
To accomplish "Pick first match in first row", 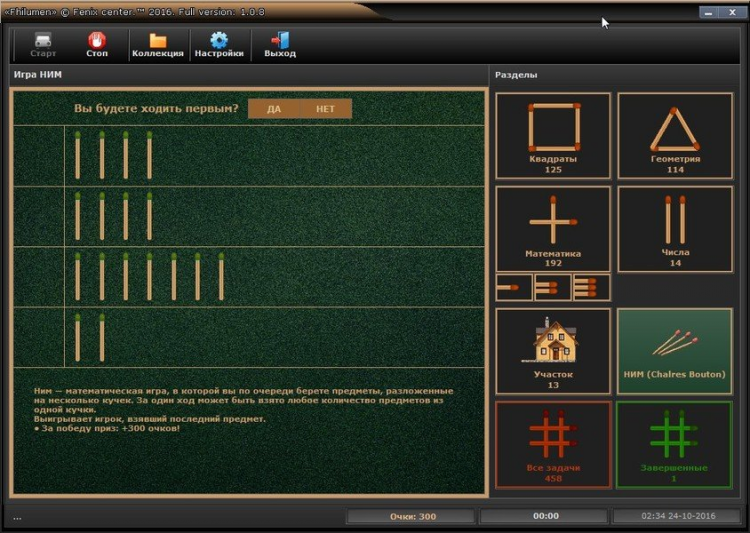I will coord(77,155).
